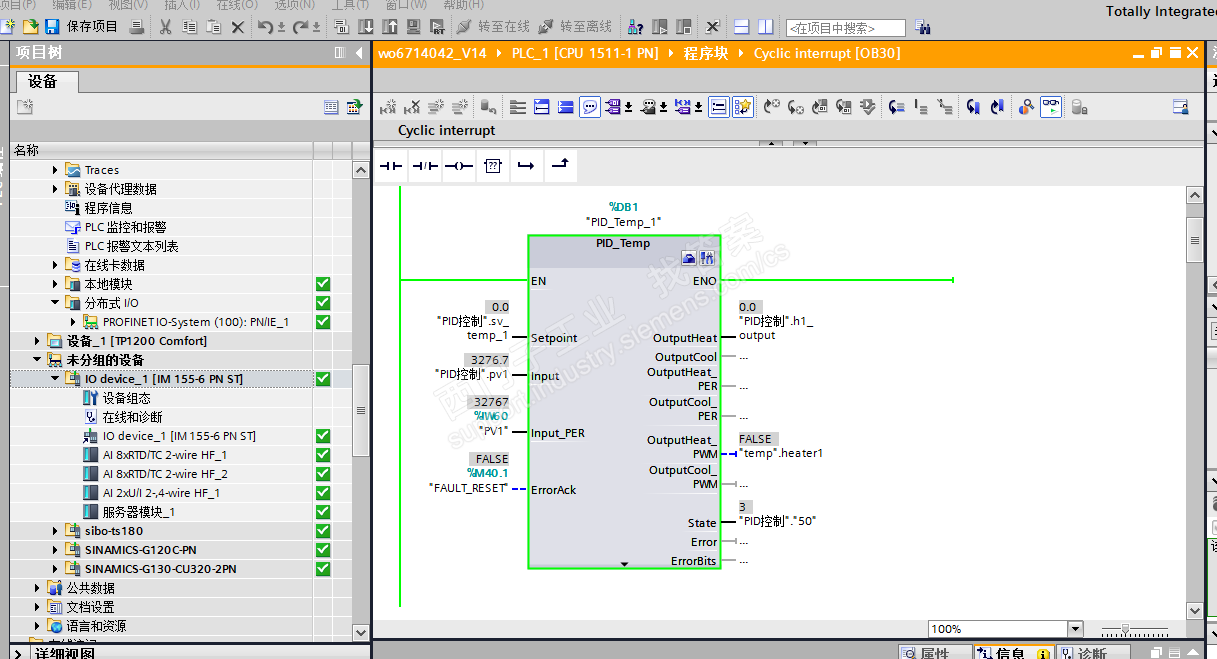Image resolution: width=1217 pixels, height=659 pixels.
Task: Insert an empty box instruction
Action: point(492,166)
